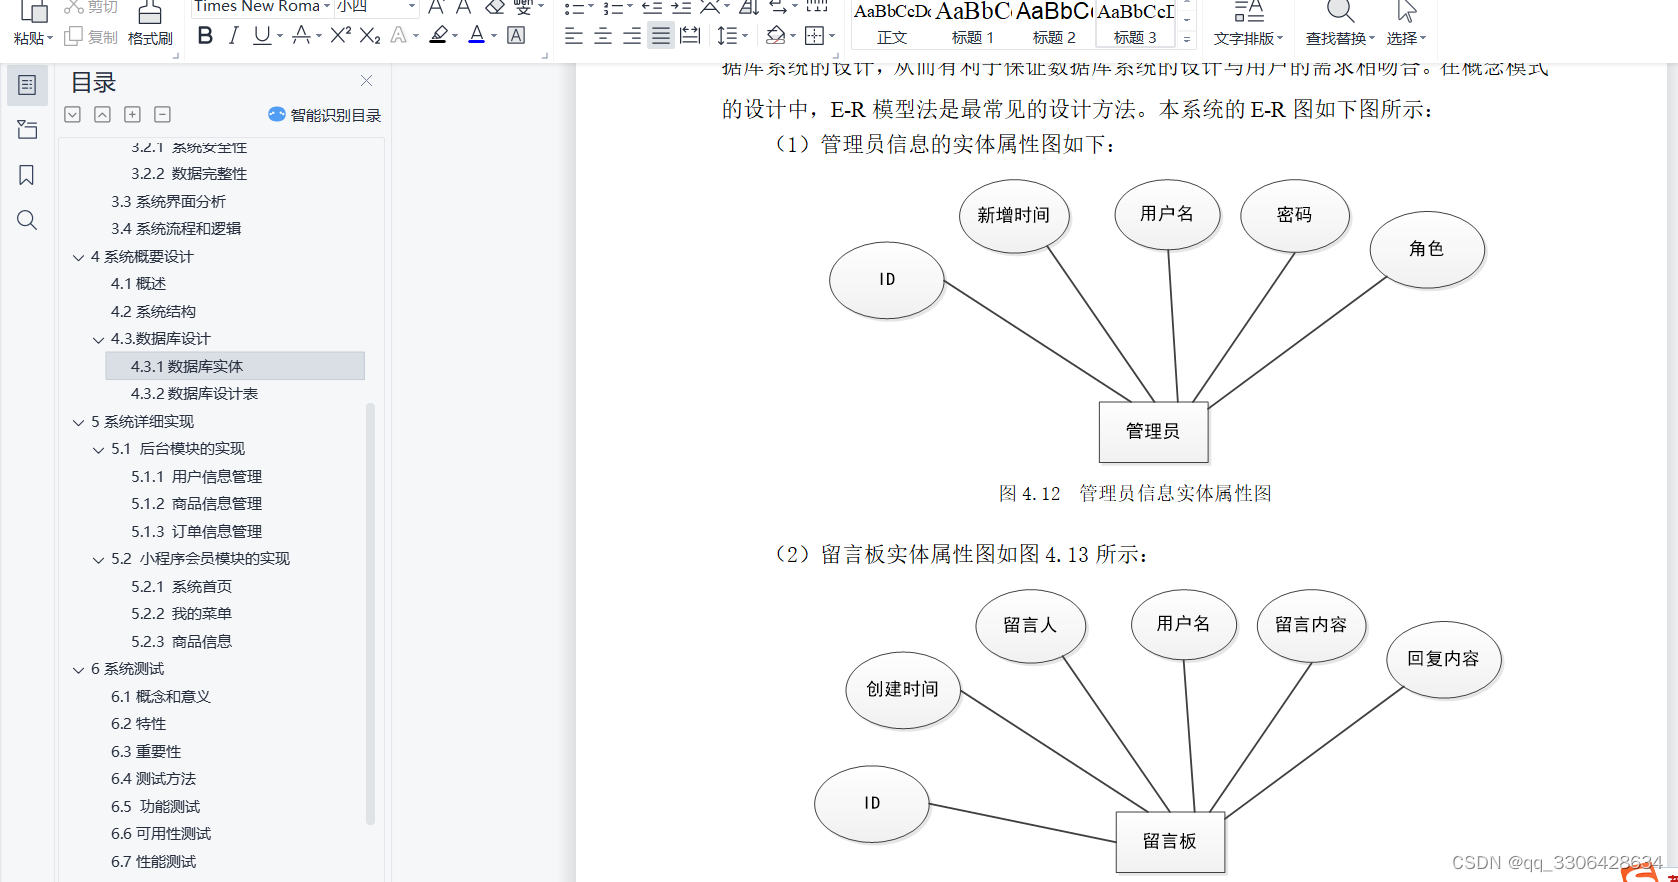The image size is (1678, 882).
Task: Collapse 5.2 小程序会员模块的实现 node
Action: (98, 559)
